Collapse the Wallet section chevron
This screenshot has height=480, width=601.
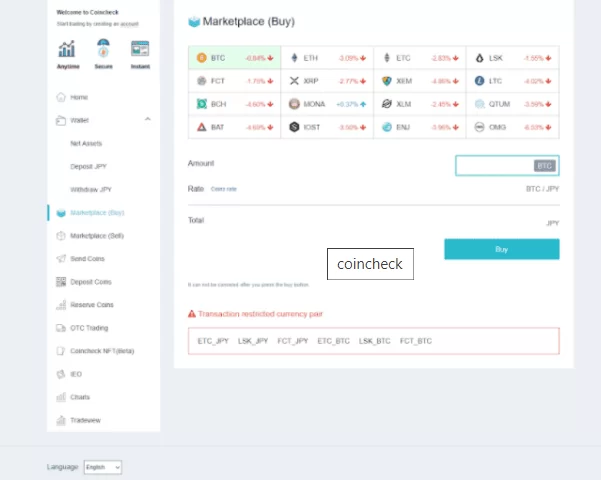click(148, 119)
